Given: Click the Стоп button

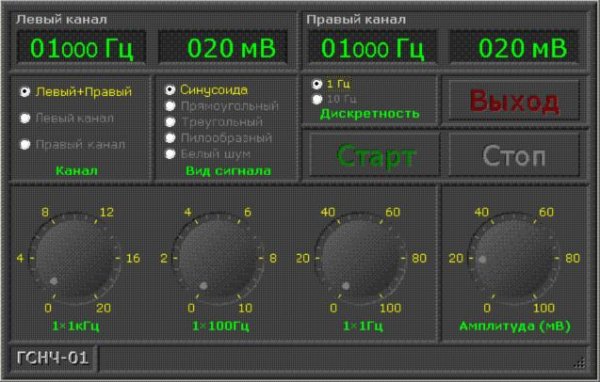Looking at the screenshot, I should point(514,155).
